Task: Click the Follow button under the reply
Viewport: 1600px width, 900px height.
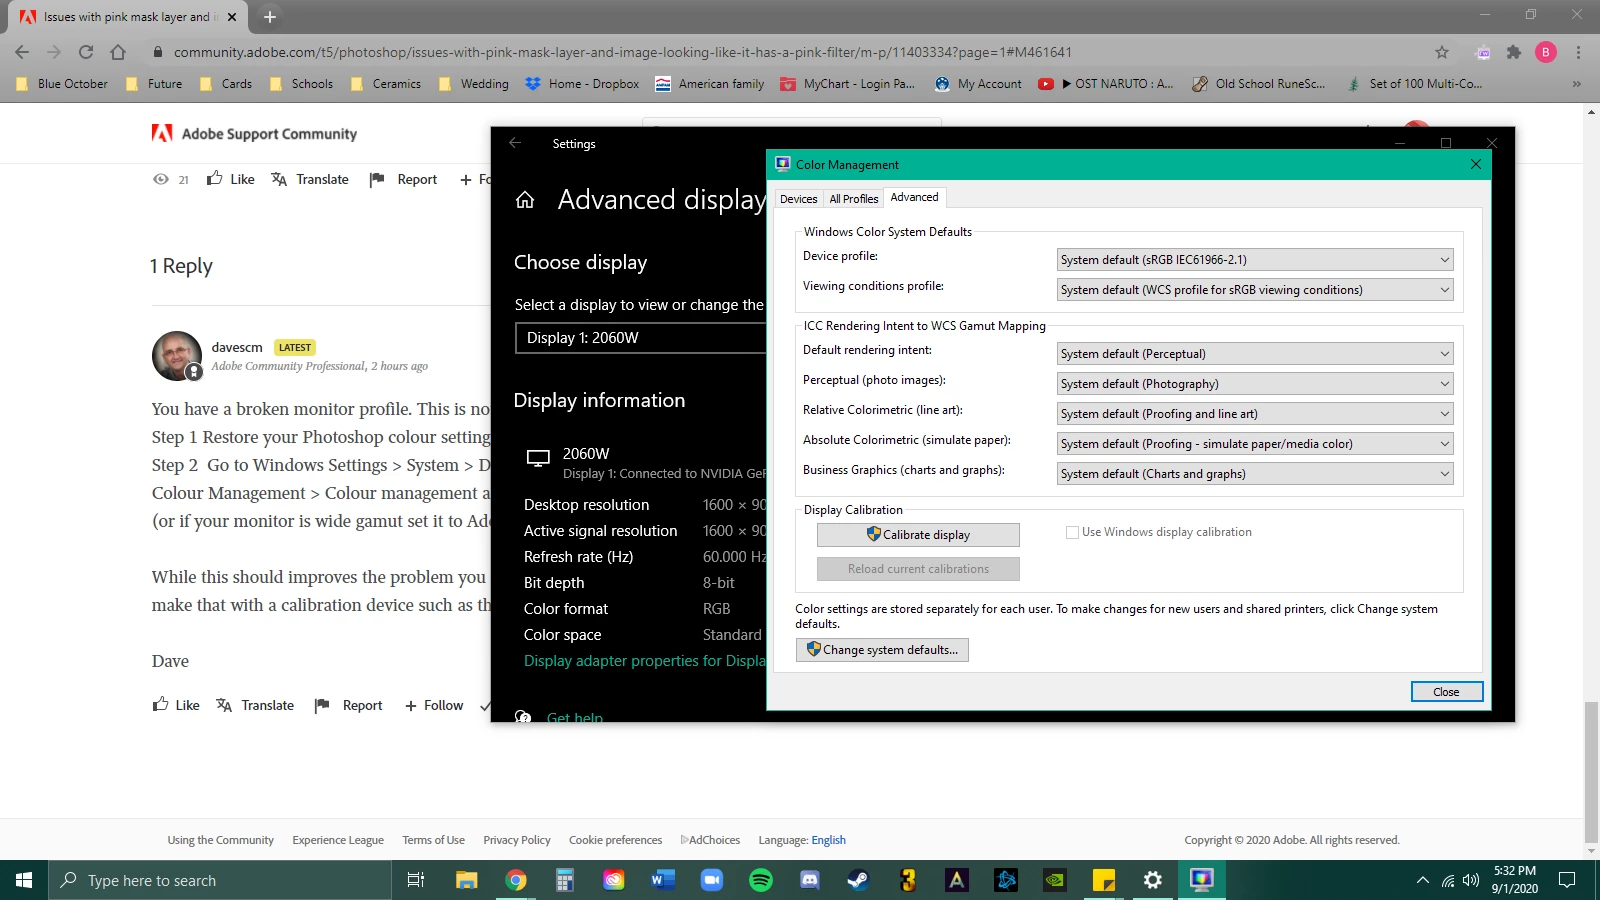Action: tap(434, 705)
